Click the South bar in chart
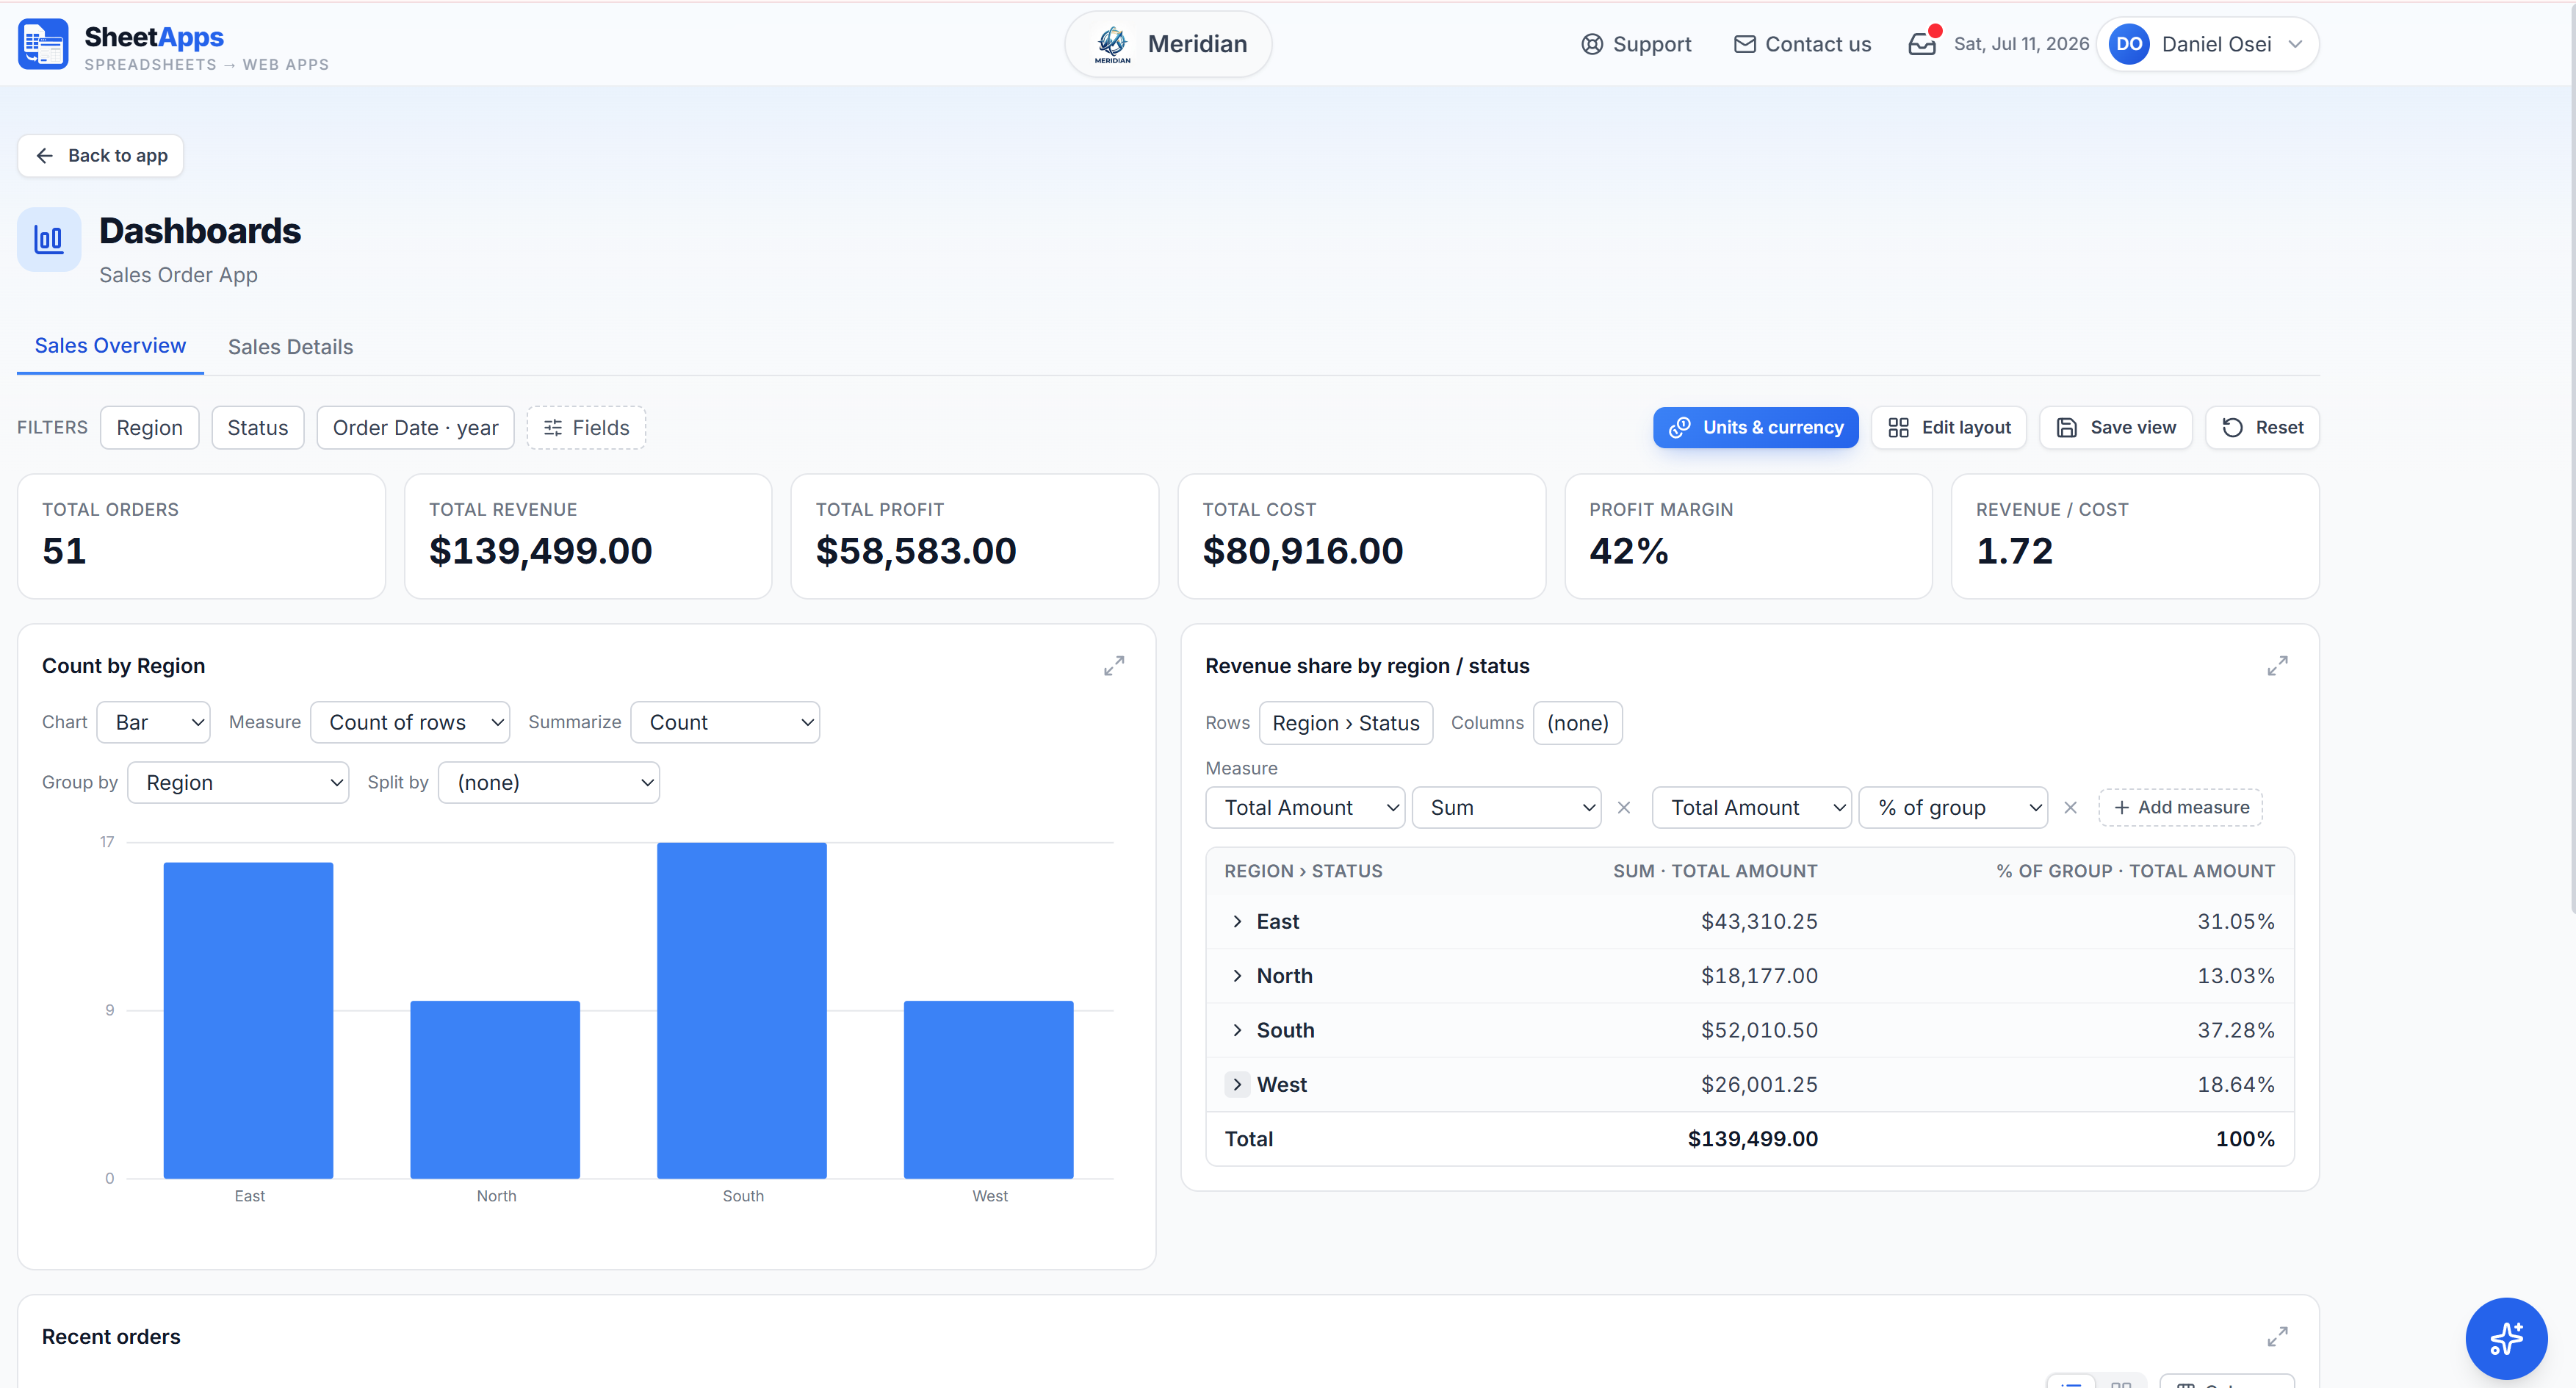The width and height of the screenshot is (2576, 1388). 742,1011
